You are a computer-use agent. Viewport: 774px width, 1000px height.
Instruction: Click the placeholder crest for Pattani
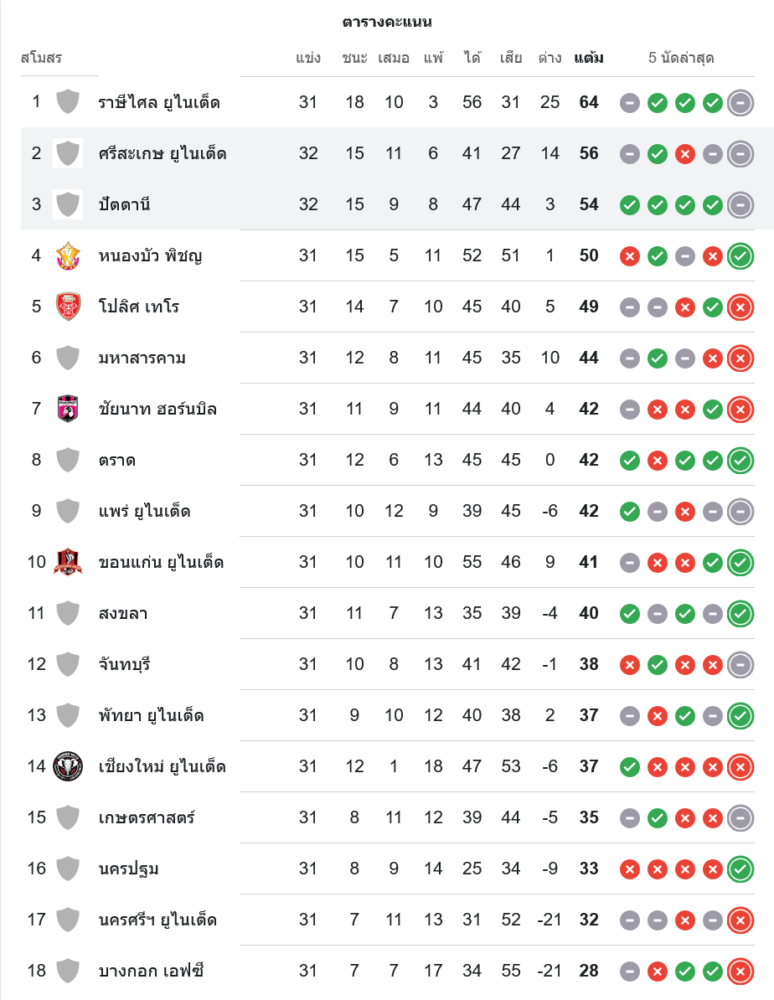[68, 205]
